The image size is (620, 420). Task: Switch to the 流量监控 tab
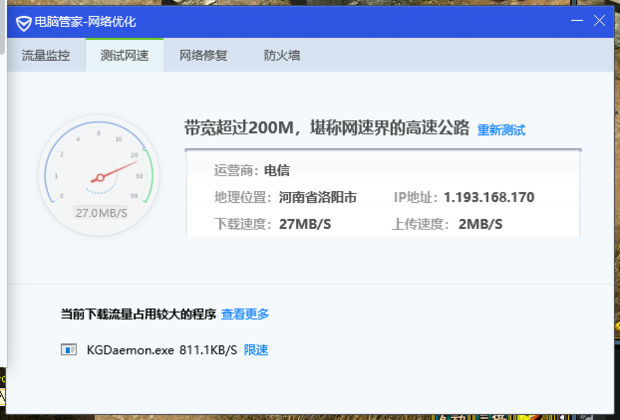pyautogui.click(x=46, y=55)
